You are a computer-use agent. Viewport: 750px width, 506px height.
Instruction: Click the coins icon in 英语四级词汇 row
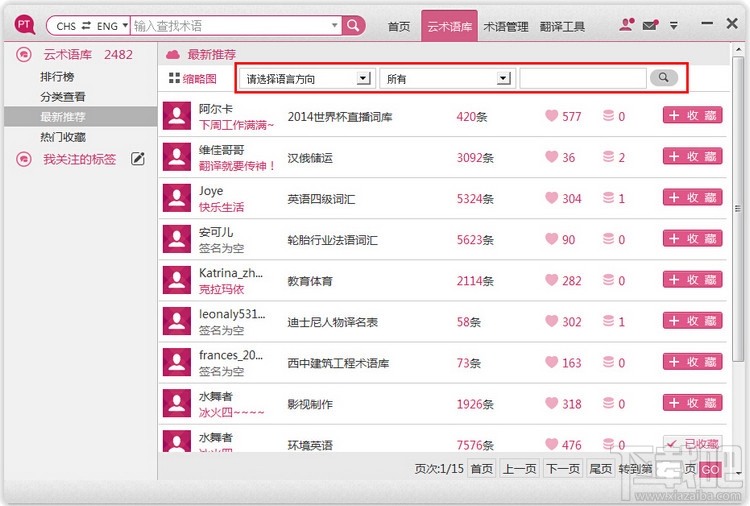pyautogui.click(x=608, y=198)
